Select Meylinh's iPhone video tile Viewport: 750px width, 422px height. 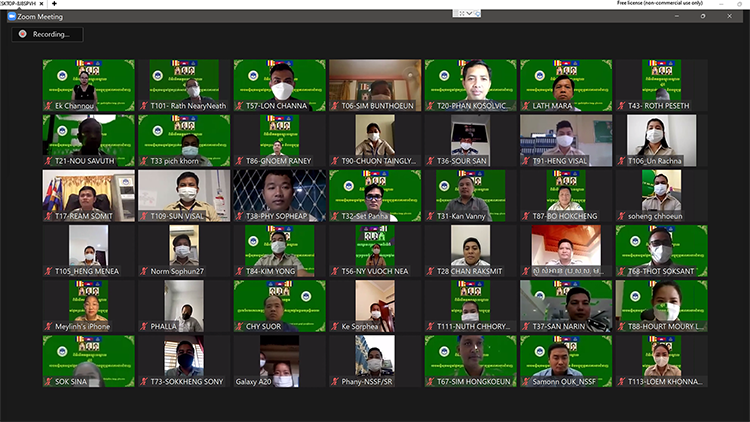[x=88, y=306]
